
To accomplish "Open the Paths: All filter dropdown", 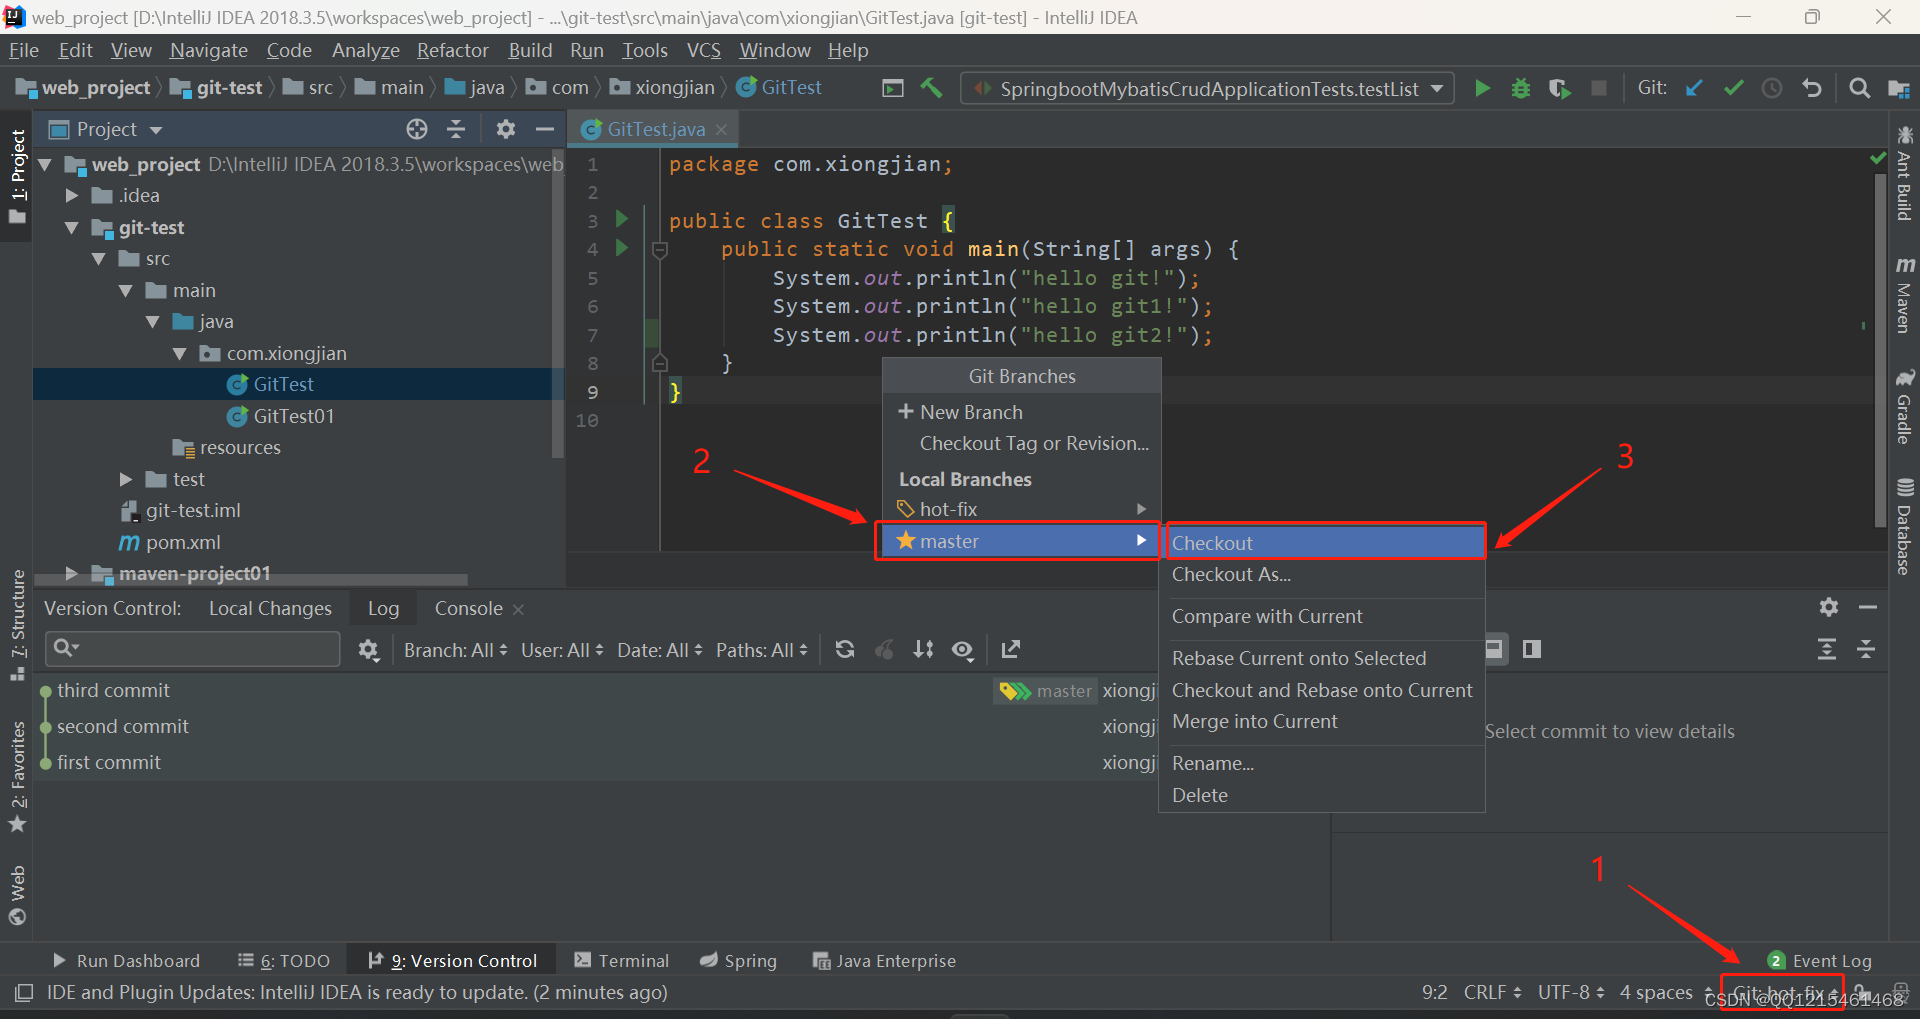I will (762, 650).
